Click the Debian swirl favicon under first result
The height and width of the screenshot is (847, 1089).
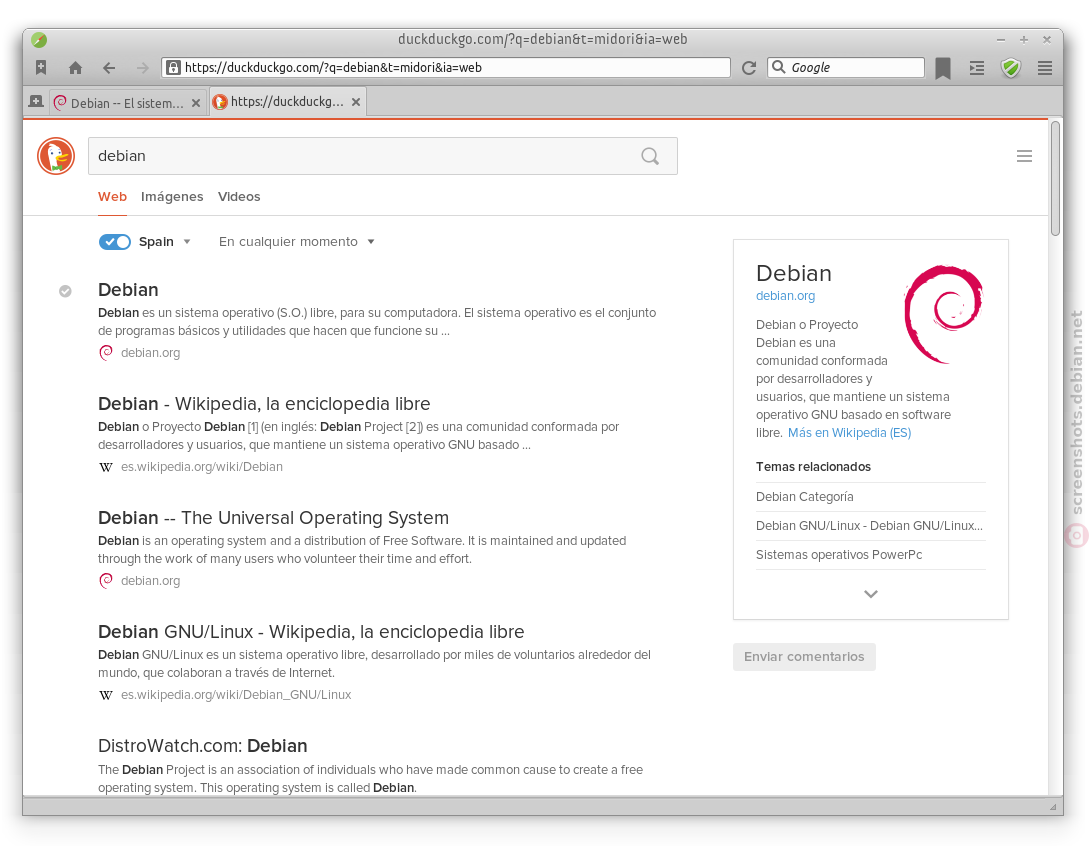(106, 353)
